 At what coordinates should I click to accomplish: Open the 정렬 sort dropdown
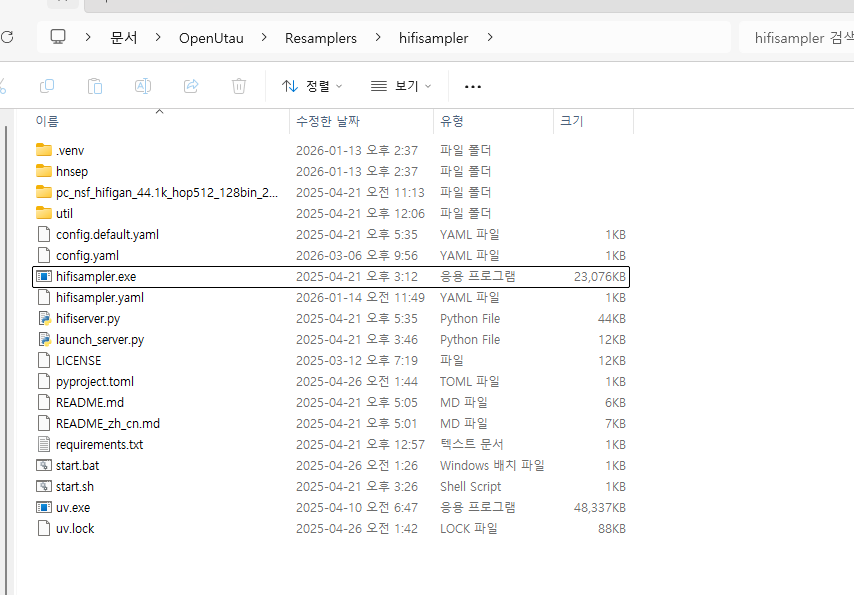312,86
